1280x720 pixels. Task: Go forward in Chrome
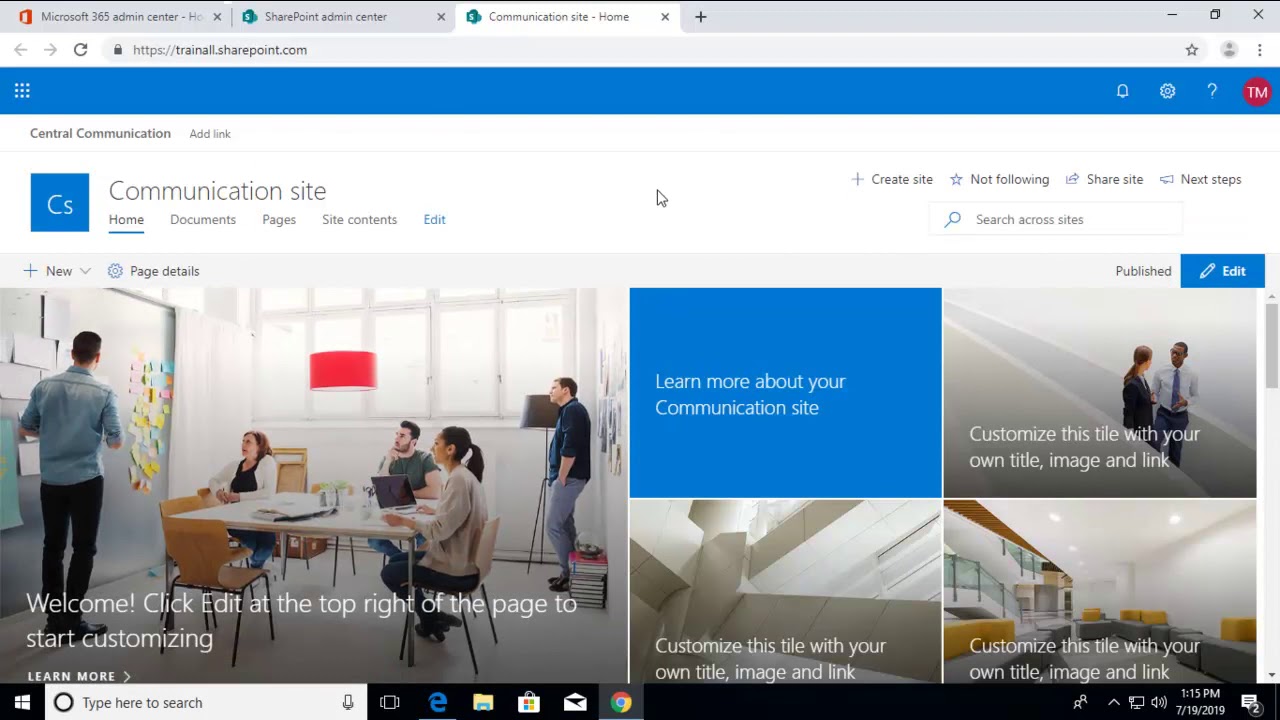pyautogui.click(x=50, y=50)
